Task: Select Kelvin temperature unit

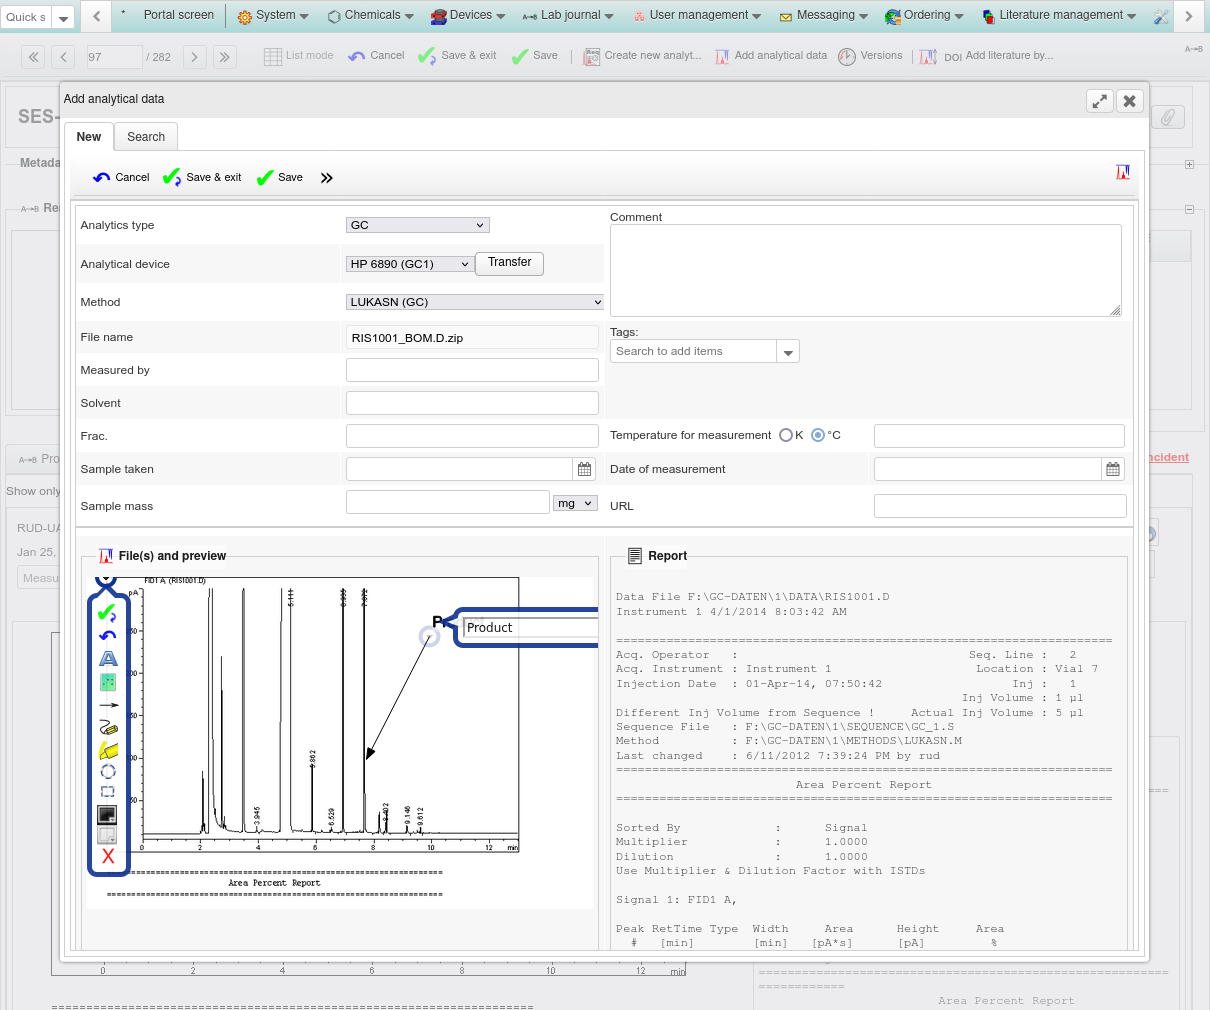Action: coord(786,435)
